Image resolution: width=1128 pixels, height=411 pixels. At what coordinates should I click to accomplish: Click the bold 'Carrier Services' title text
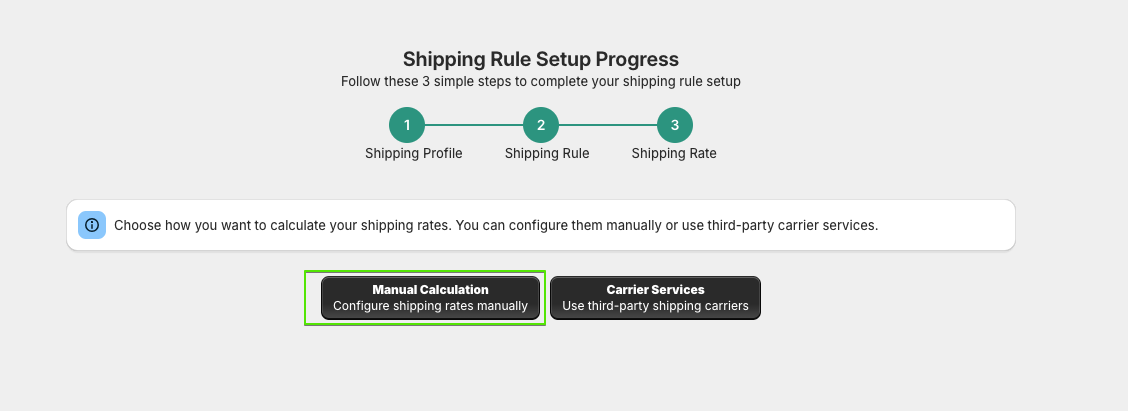pyautogui.click(x=655, y=289)
